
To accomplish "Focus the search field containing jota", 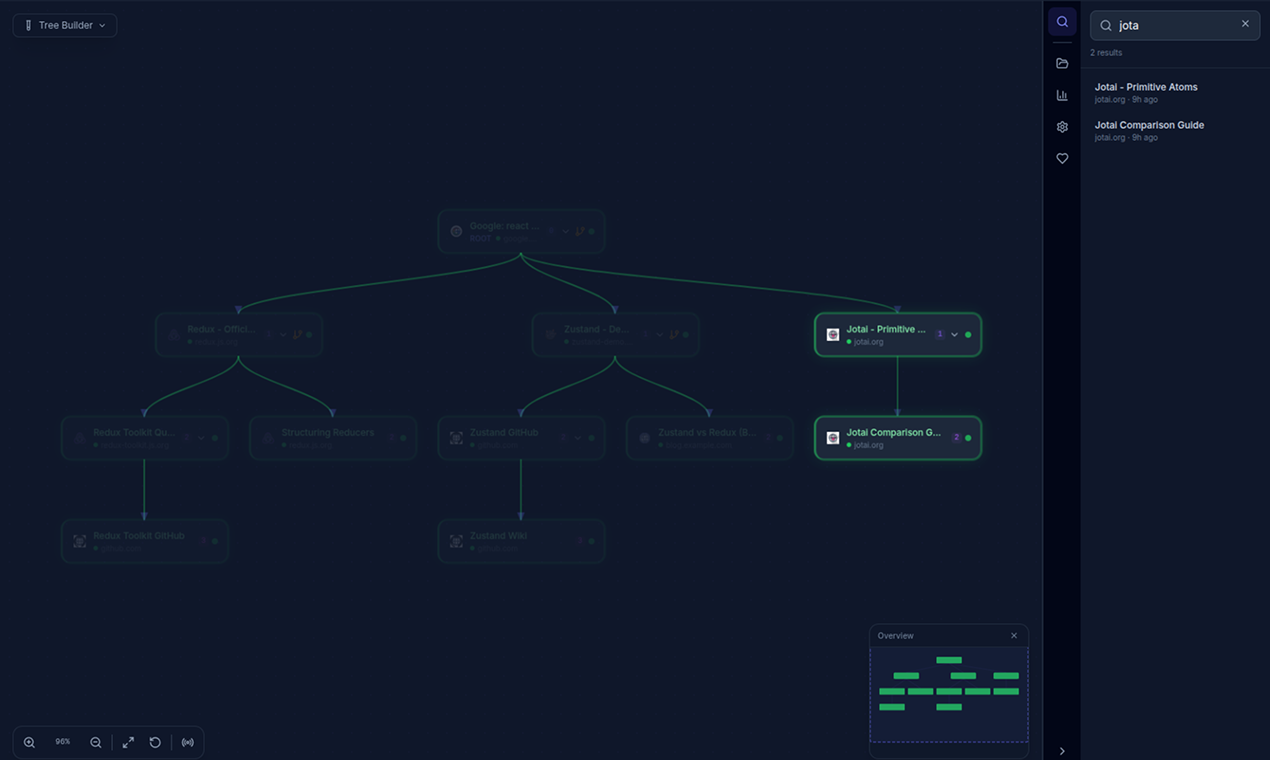I will click(1175, 25).
